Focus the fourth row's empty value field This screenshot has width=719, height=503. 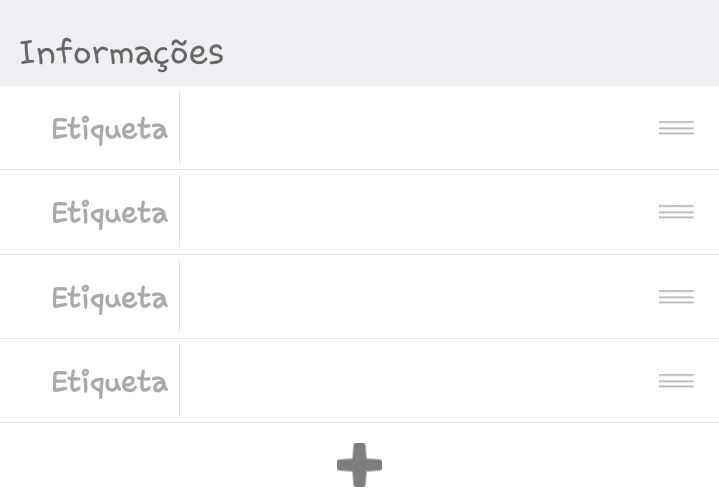point(417,381)
